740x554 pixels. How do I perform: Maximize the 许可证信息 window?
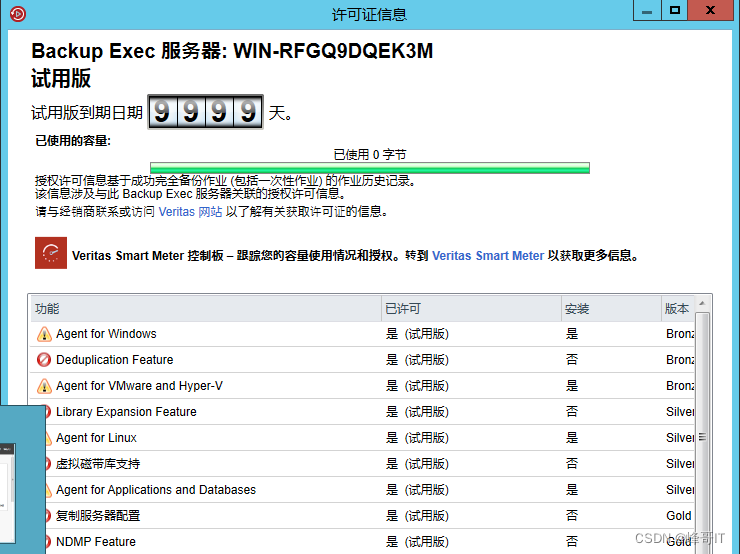tap(675, 10)
